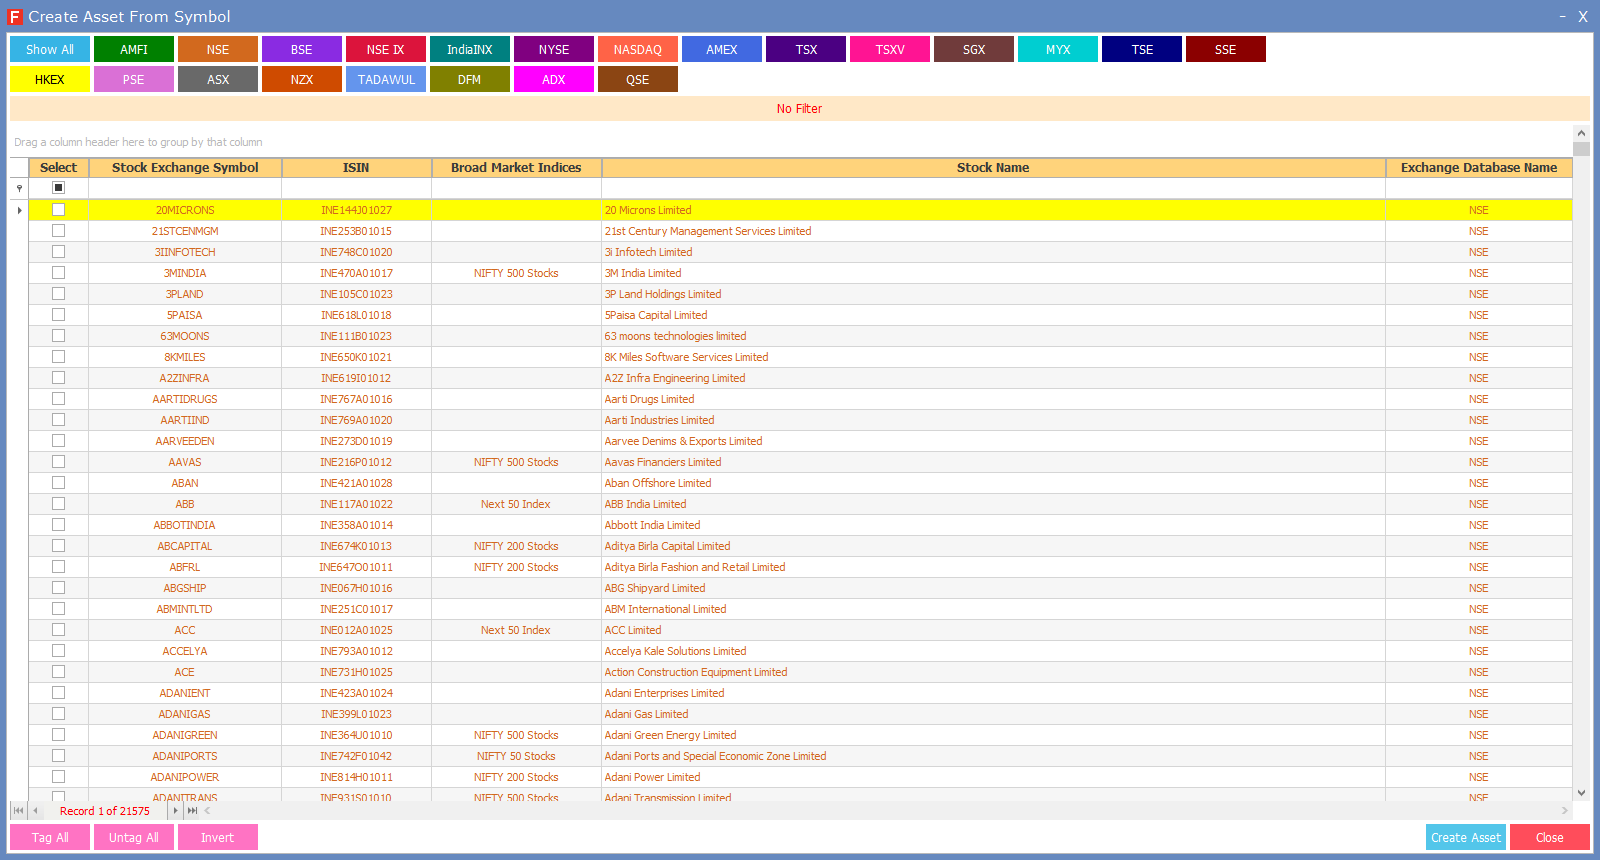
Task: Select checkbox for 3MINDIA row
Action: tap(58, 273)
